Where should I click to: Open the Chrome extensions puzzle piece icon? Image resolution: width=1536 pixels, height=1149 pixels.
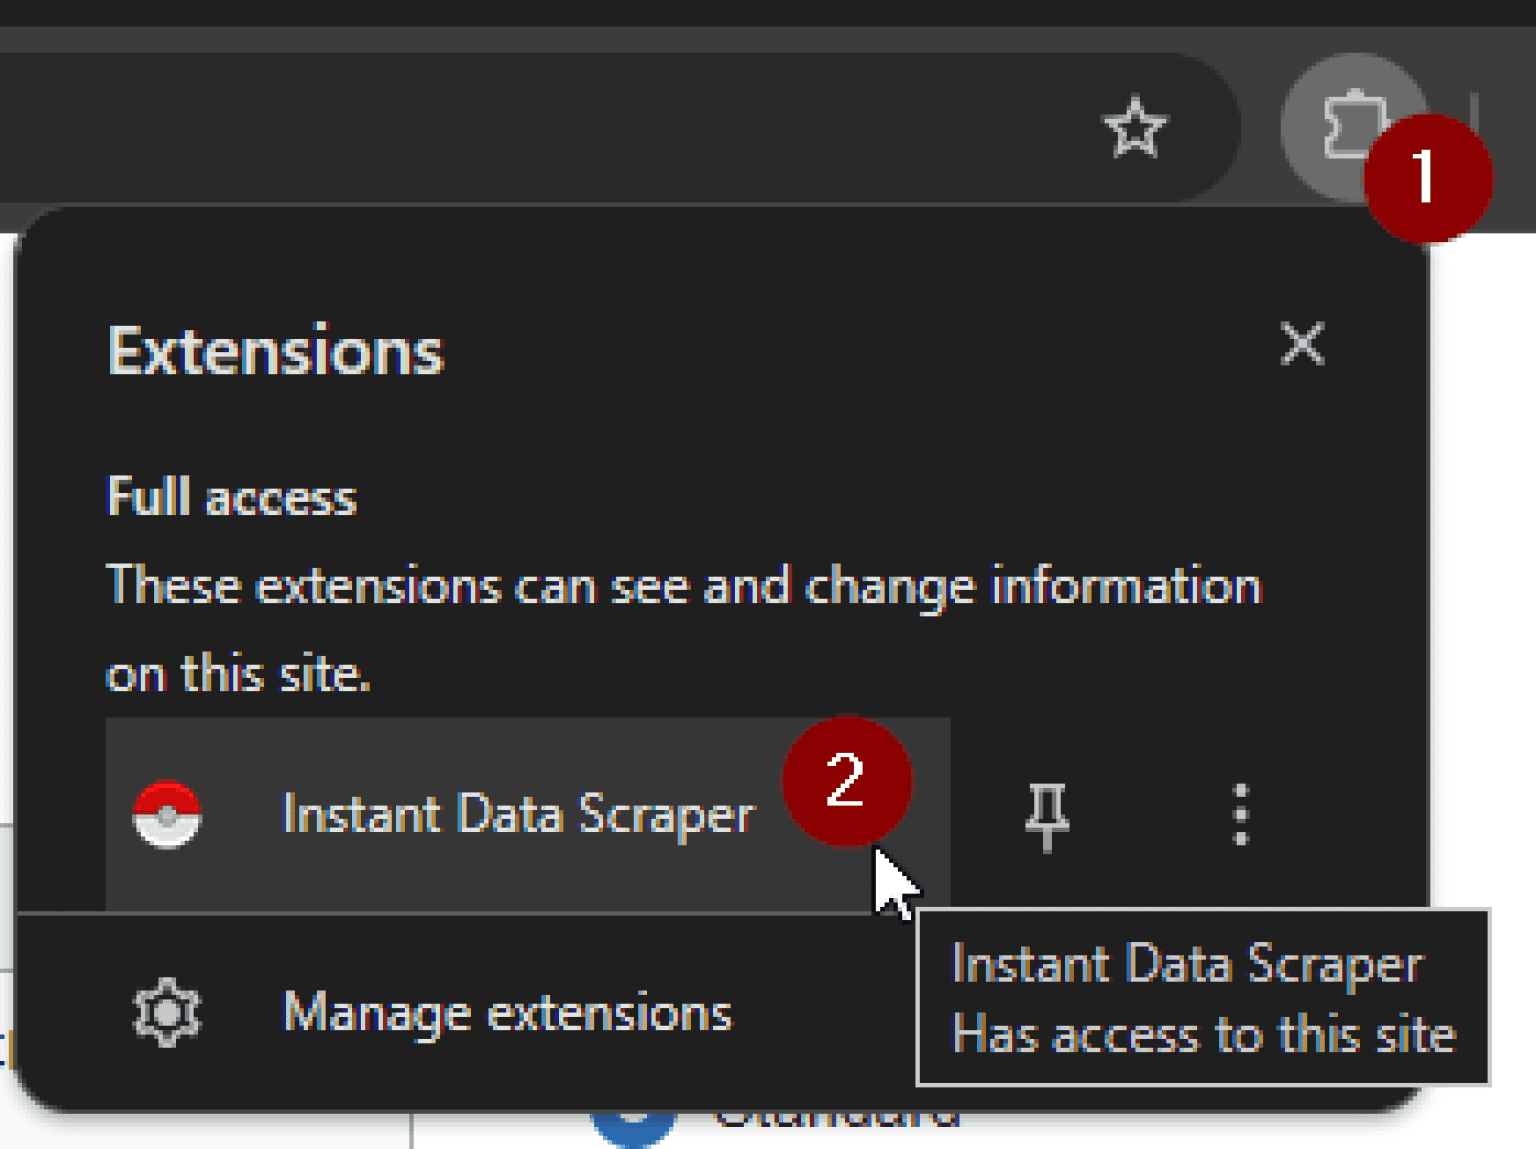coord(1352,125)
